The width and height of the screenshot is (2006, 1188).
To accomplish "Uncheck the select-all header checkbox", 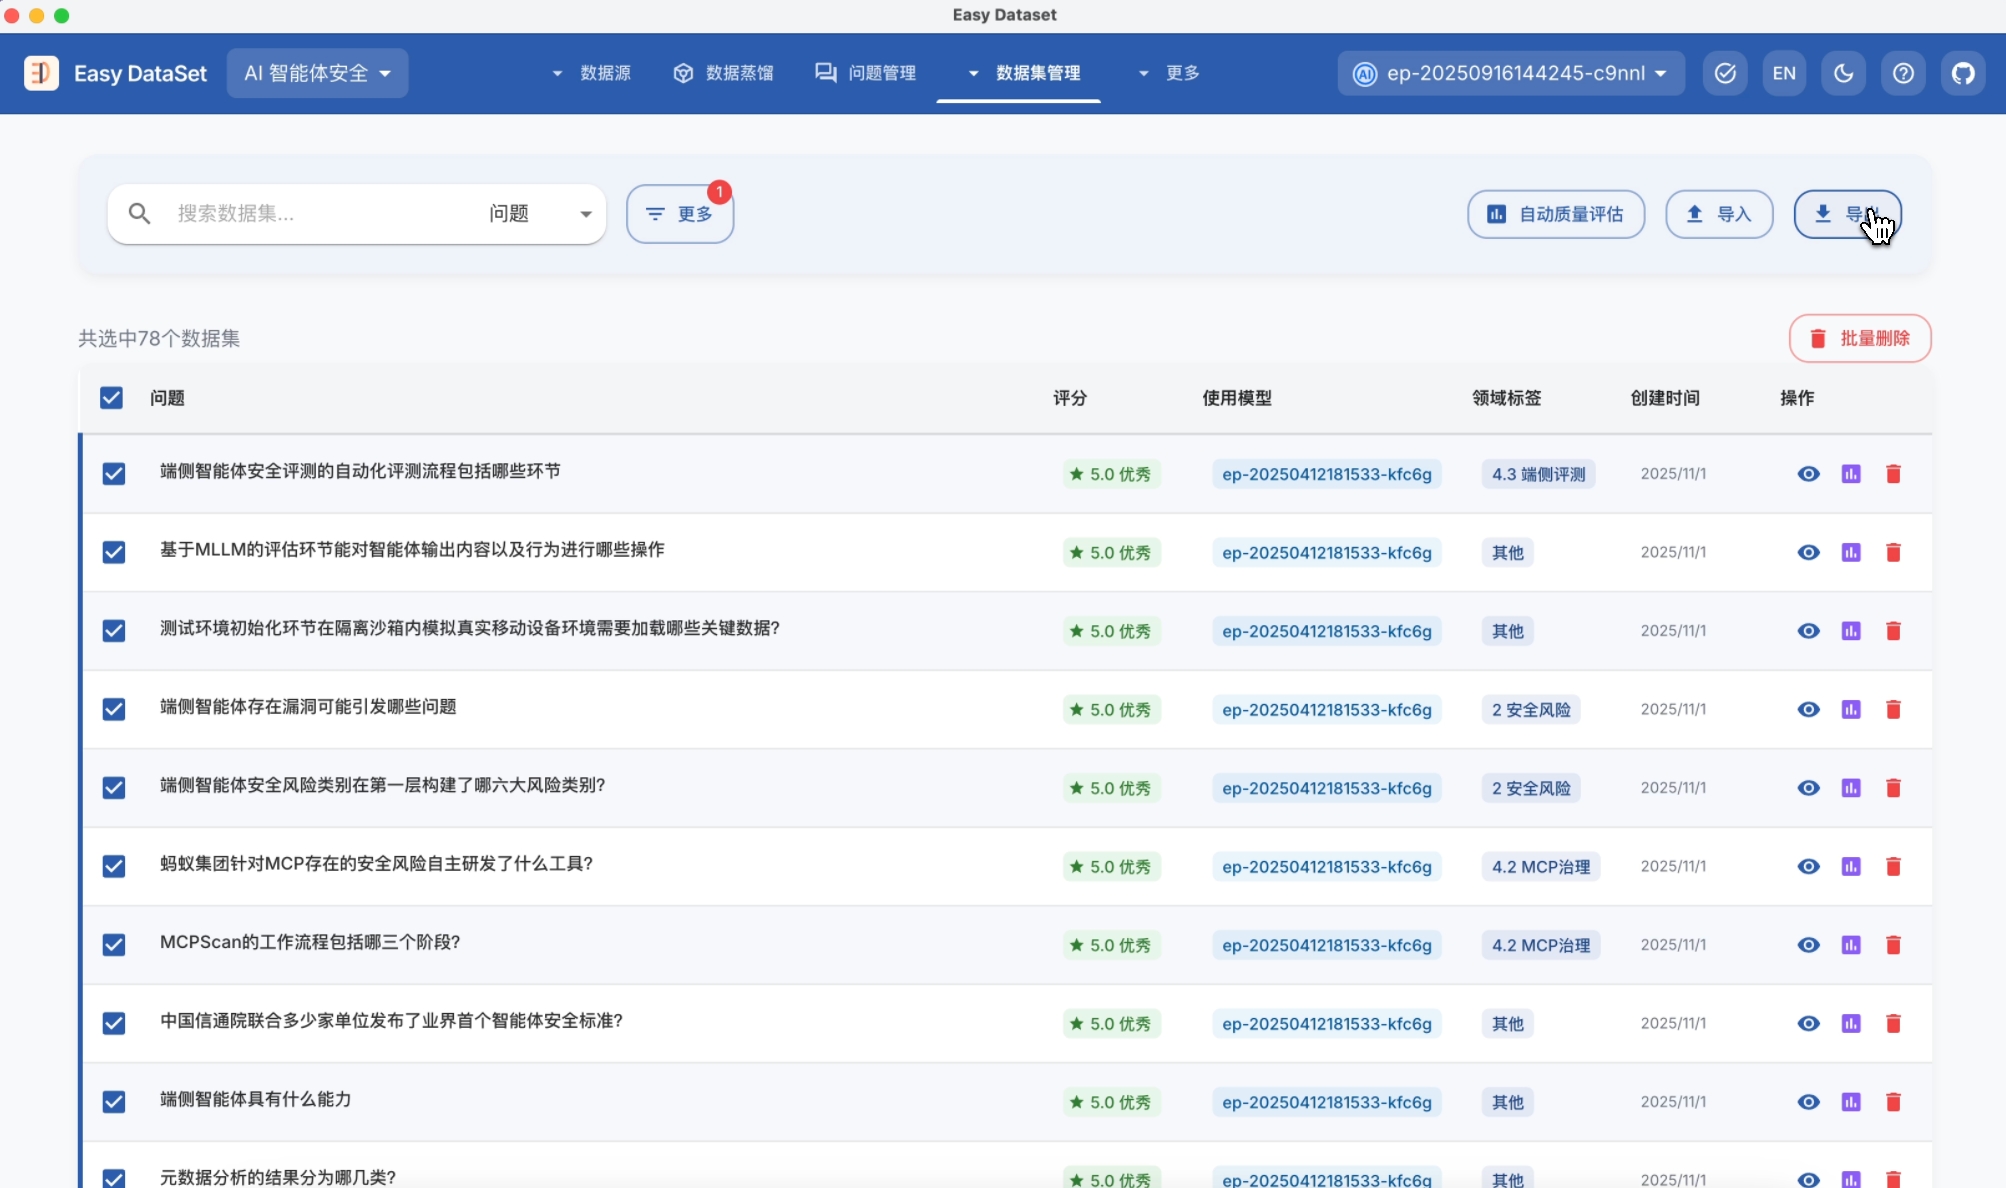I will (x=111, y=398).
